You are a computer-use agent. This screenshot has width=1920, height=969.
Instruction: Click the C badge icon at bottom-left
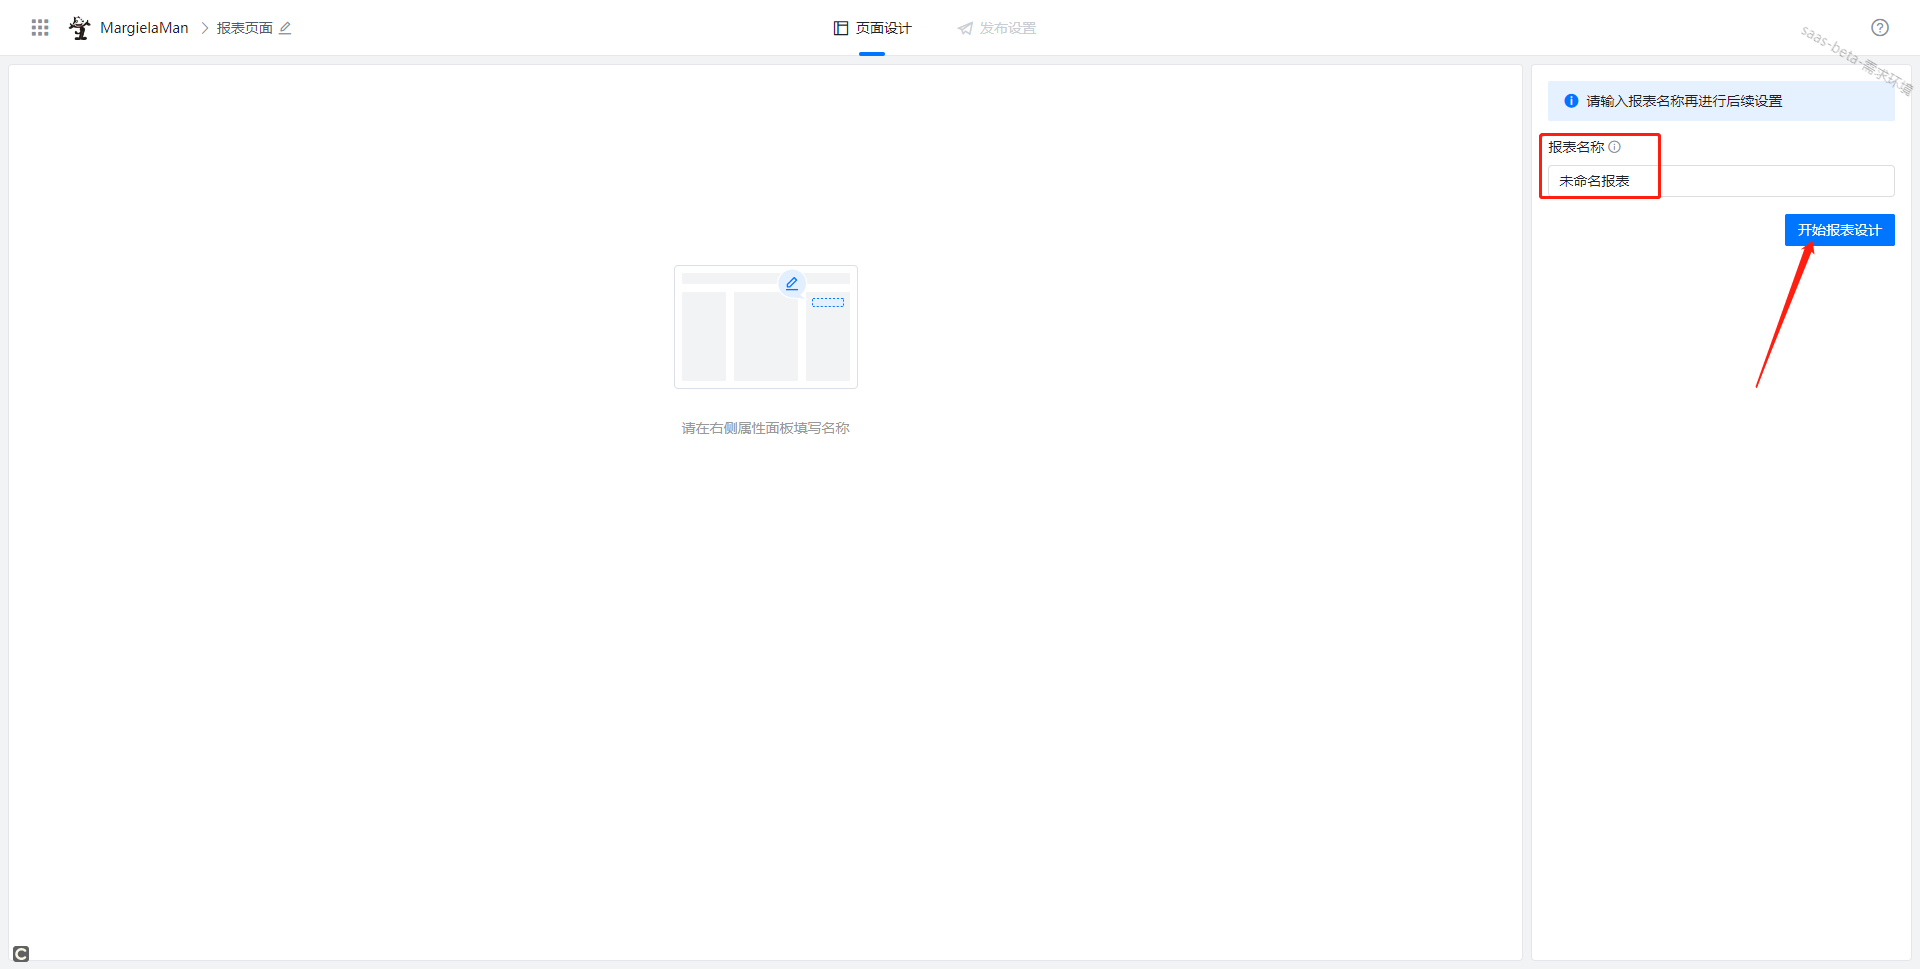click(21, 954)
